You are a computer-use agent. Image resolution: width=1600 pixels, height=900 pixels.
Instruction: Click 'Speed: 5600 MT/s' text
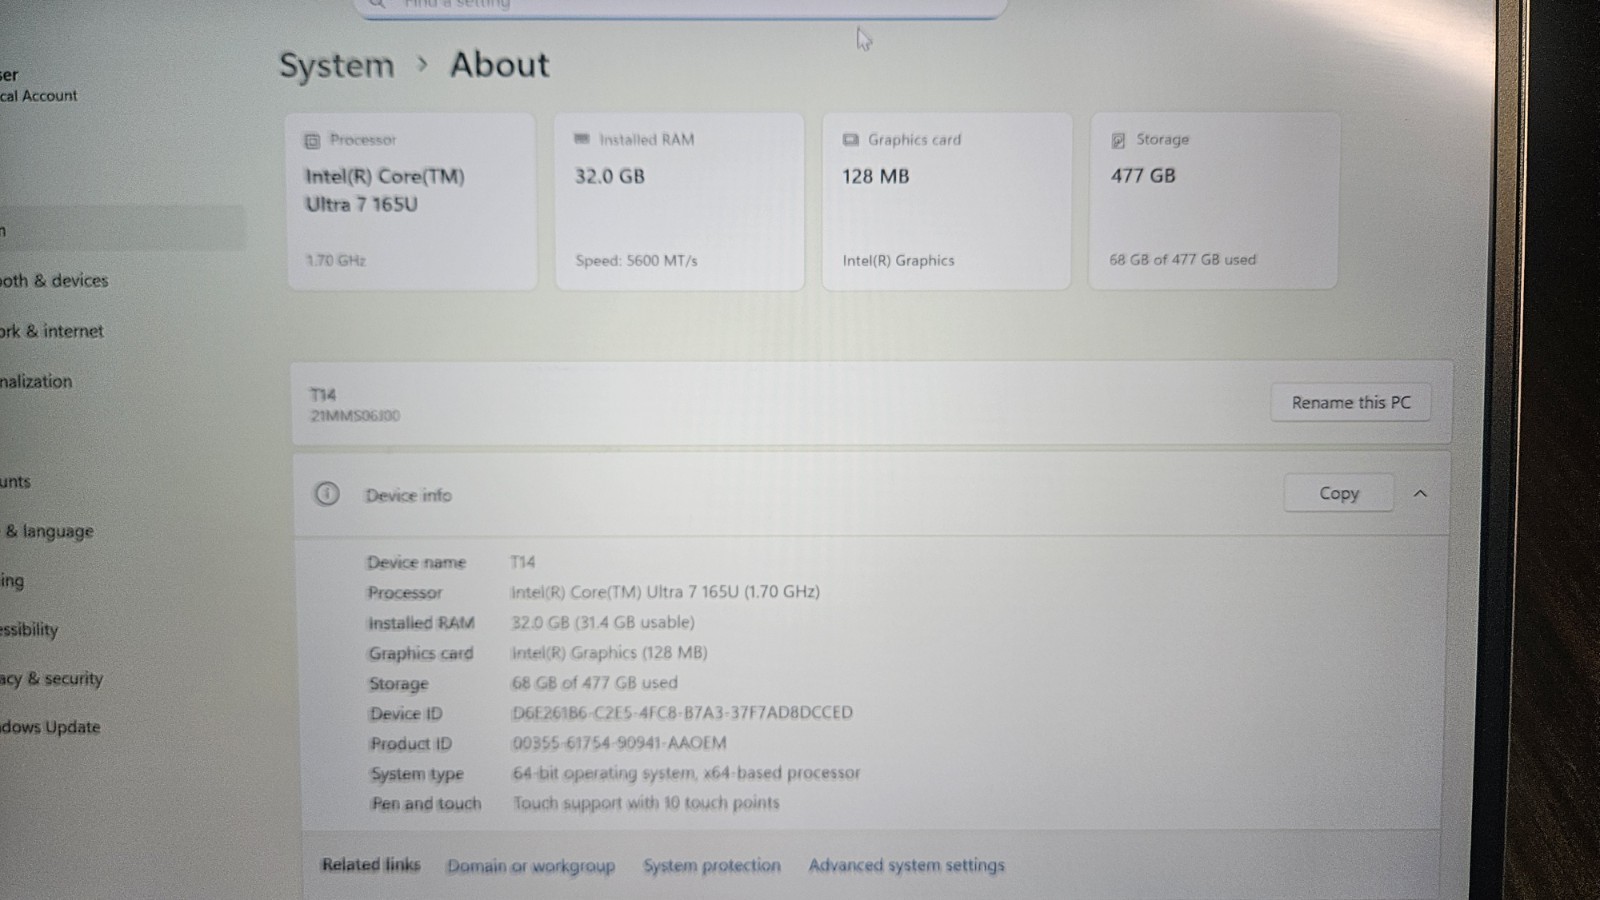[x=636, y=260]
